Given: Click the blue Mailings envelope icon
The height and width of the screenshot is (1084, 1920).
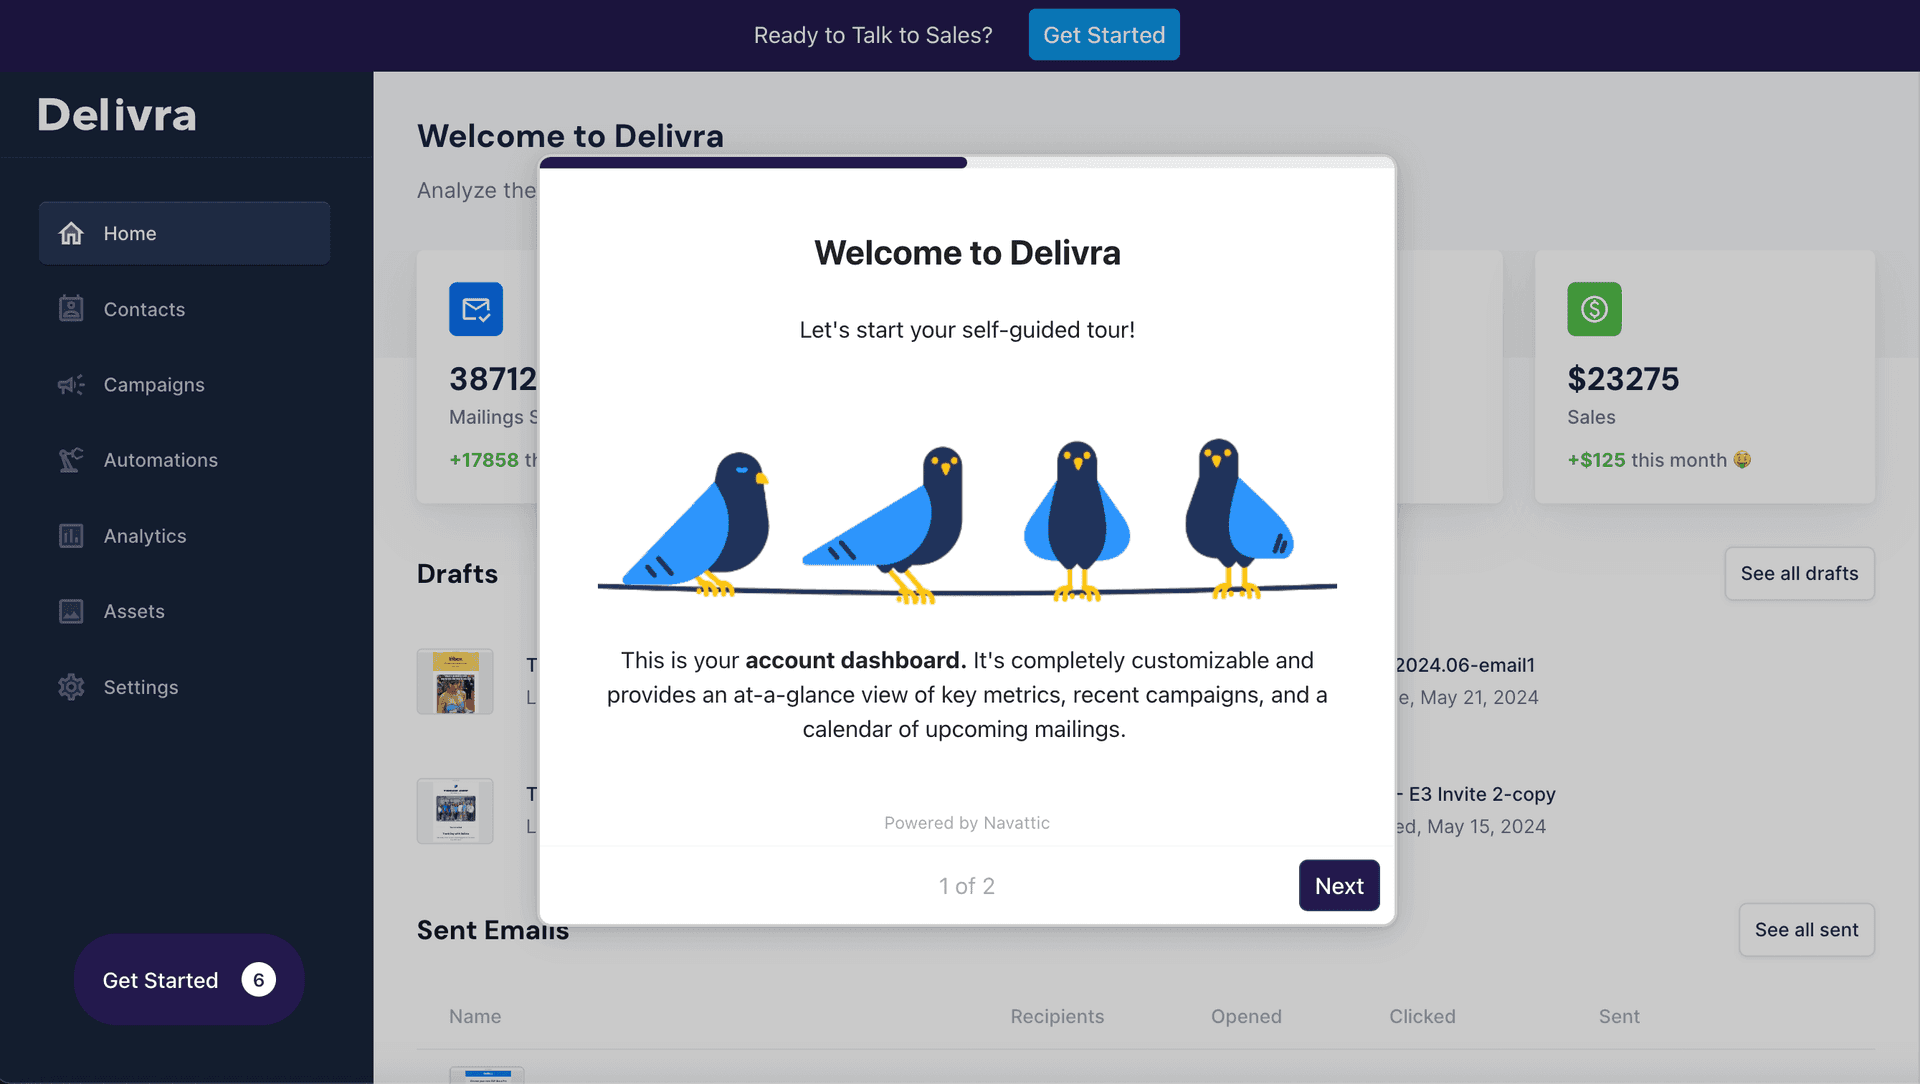Looking at the screenshot, I should pyautogui.click(x=476, y=309).
